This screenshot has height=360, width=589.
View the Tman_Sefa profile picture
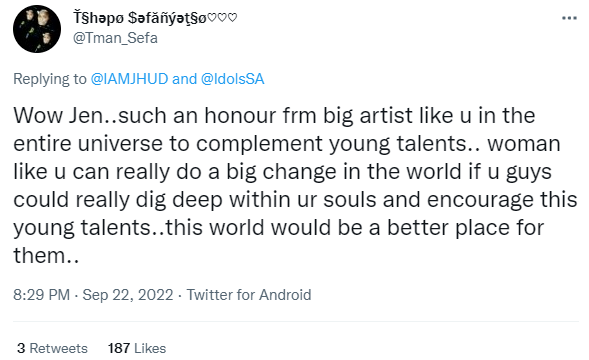point(37,29)
